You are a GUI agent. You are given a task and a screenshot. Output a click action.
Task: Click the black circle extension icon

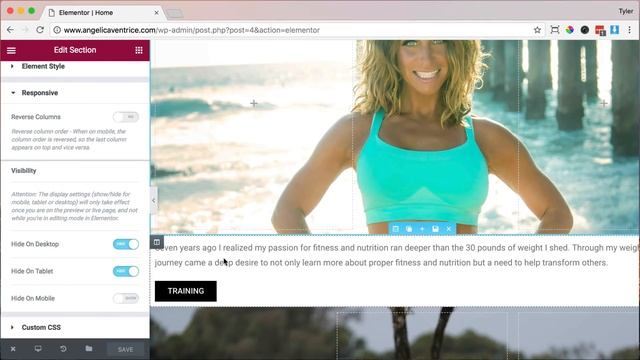(585, 30)
